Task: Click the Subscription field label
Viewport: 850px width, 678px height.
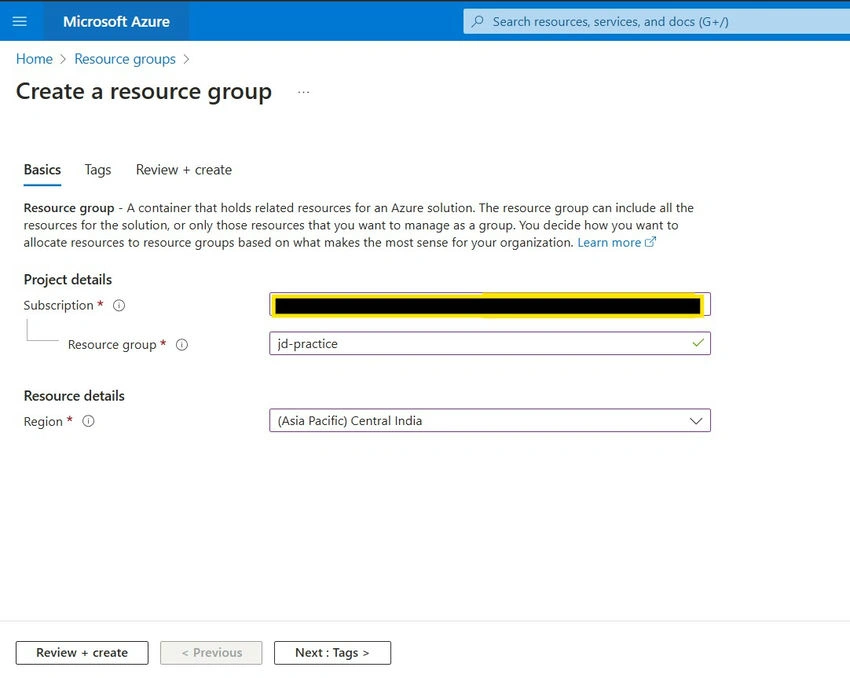Action: click(59, 306)
